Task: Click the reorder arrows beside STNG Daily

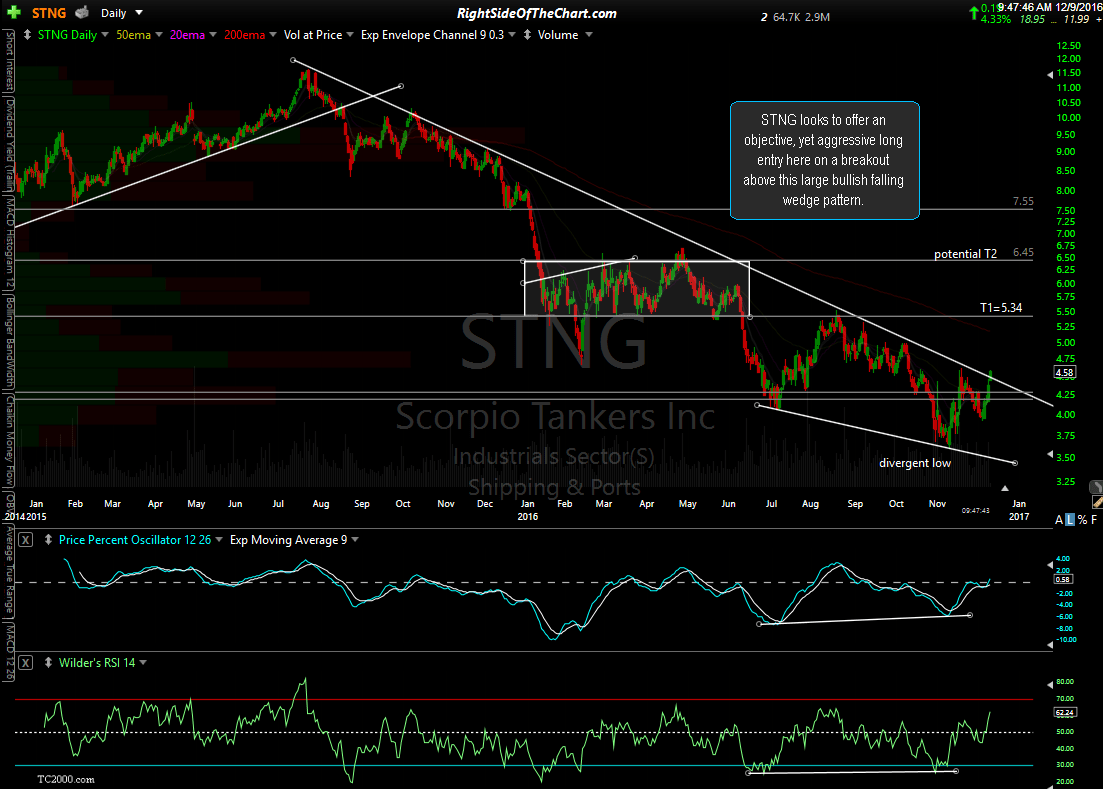Action: pyautogui.click(x=27, y=34)
